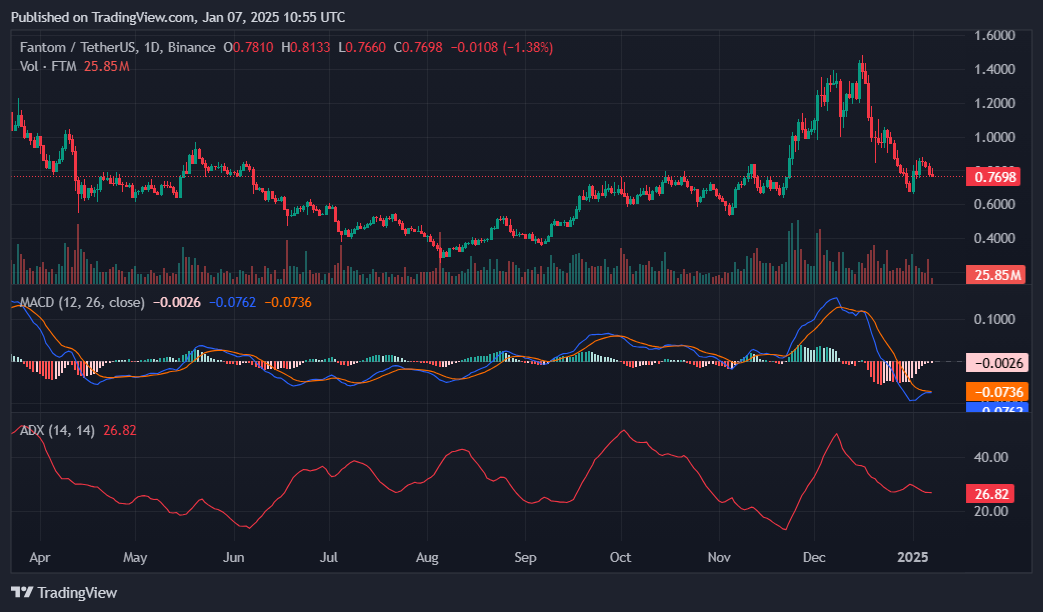Click the orange −0.0736 signal axis tag
1043x612 pixels.
coord(997,392)
